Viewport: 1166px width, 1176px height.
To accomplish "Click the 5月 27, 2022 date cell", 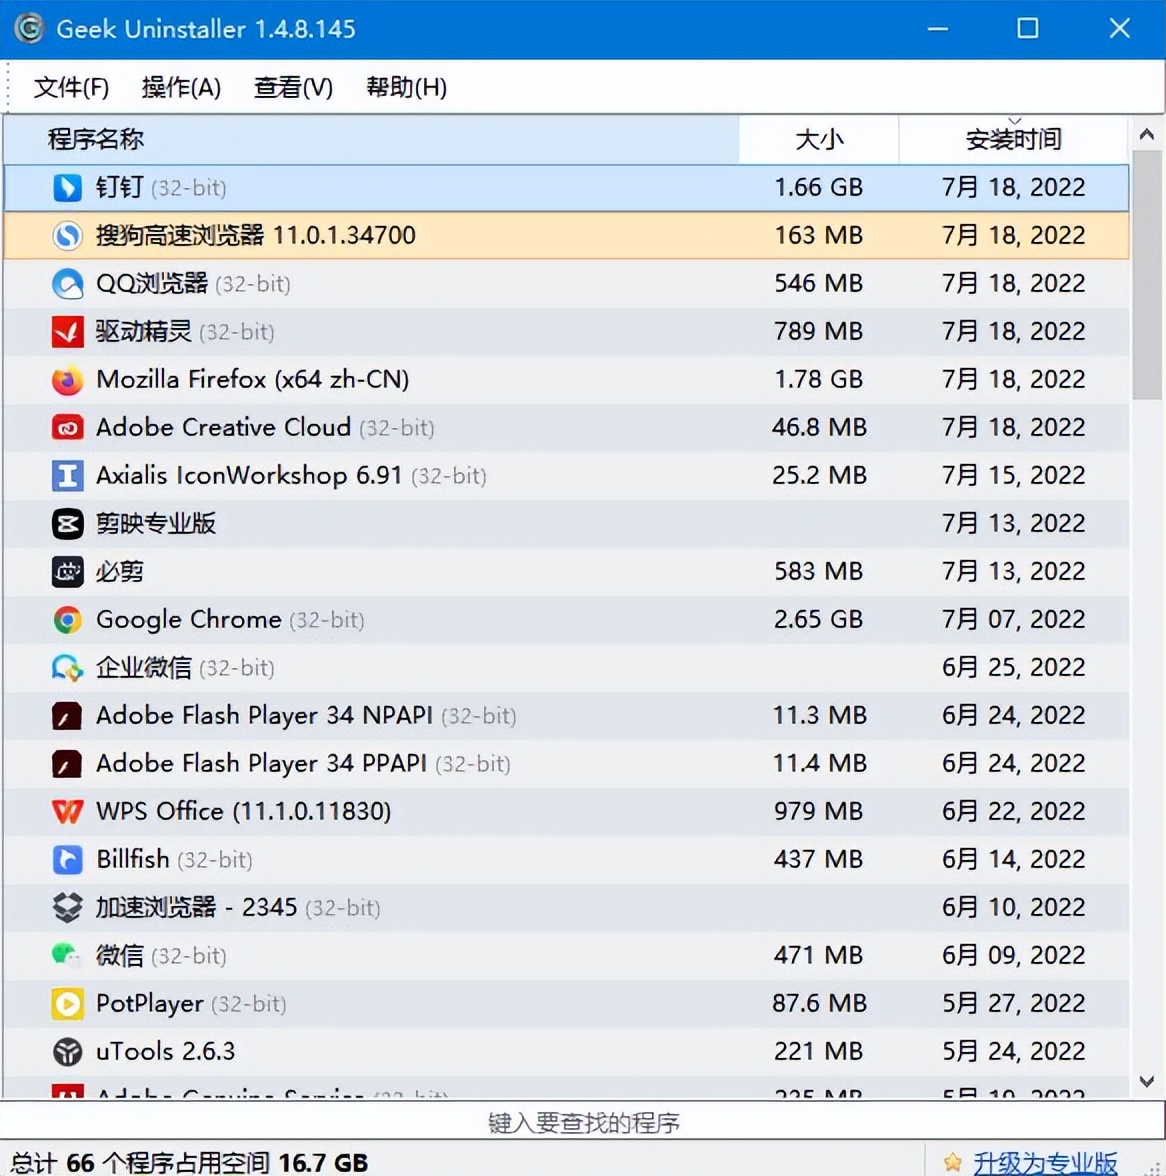I will click(x=1014, y=1004).
